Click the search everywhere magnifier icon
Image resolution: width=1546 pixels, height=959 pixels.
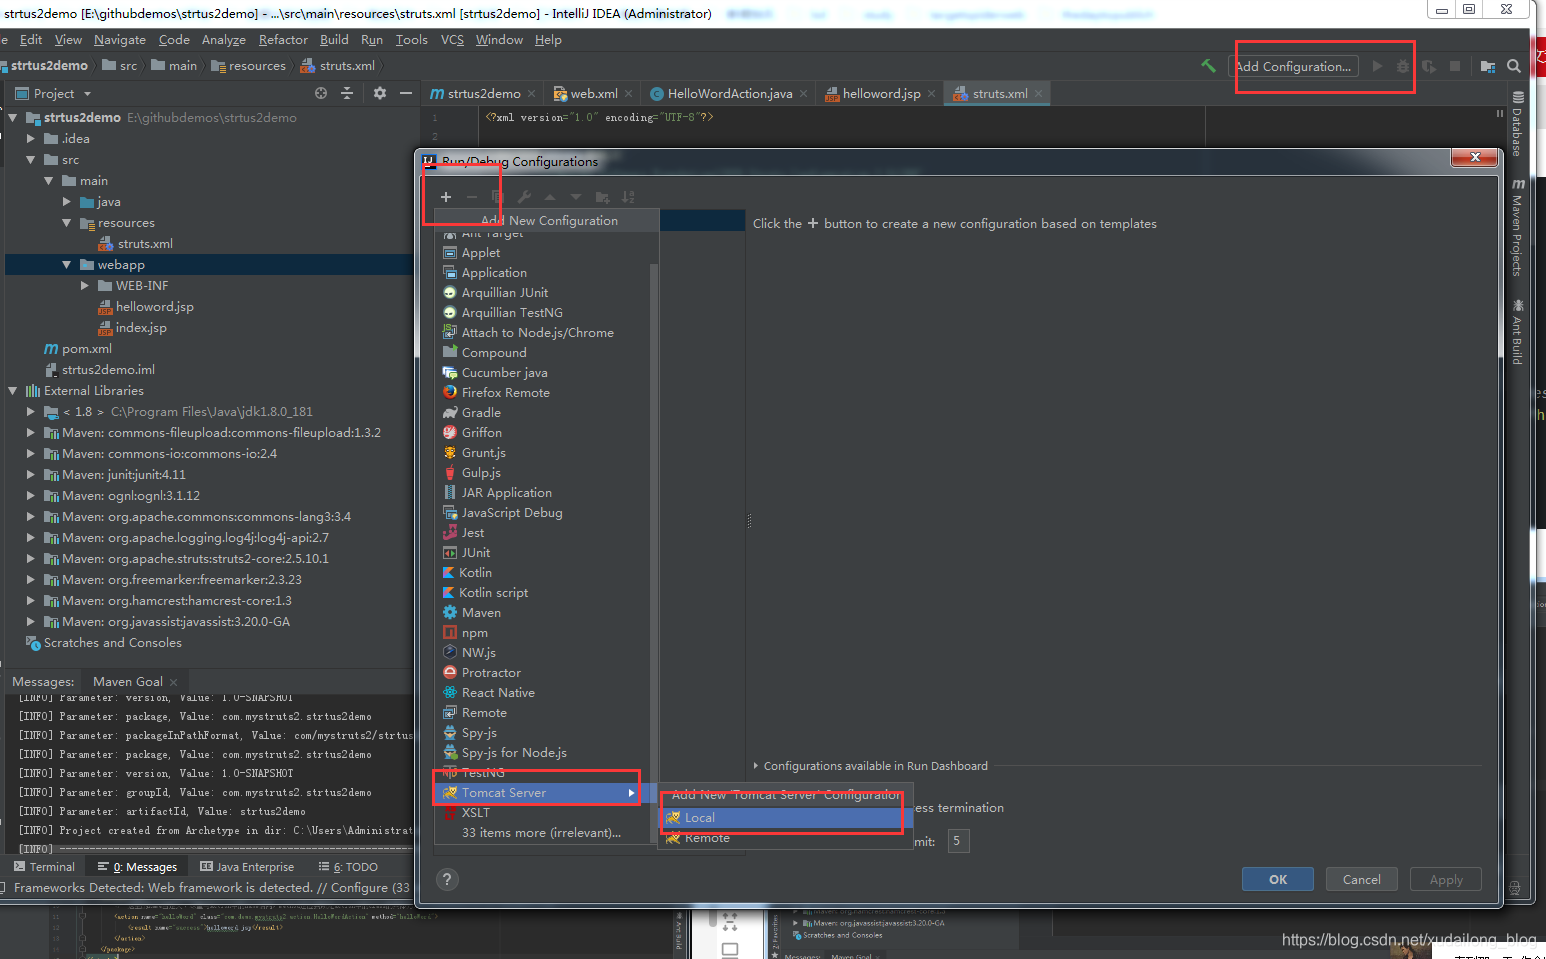(1514, 66)
